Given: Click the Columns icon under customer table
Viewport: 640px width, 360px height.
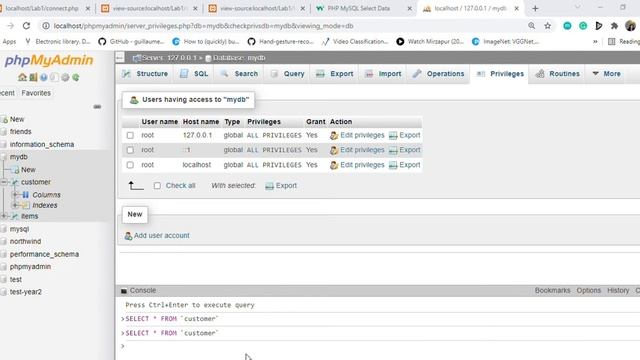Looking at the screenshot, I should (x=25, y=195).
